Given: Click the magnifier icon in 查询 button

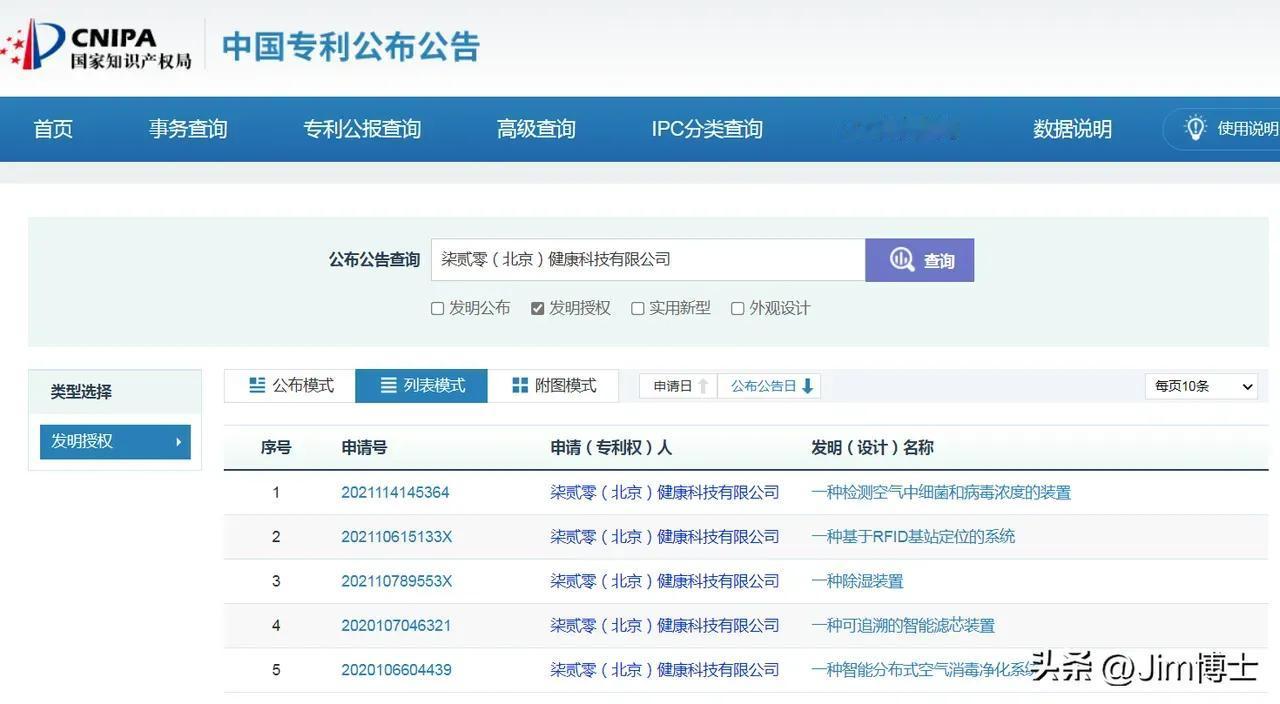Looking at the screenshot, I should pyautogui.click(x=902, y=260).
